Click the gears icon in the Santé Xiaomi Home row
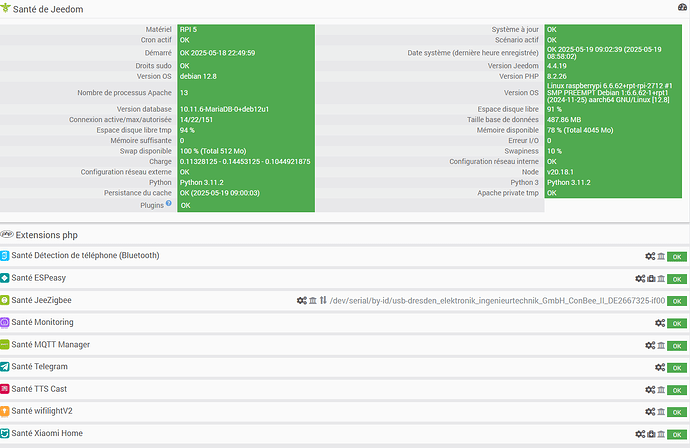Screen dimensions: 690x448 tap(640, 434)
